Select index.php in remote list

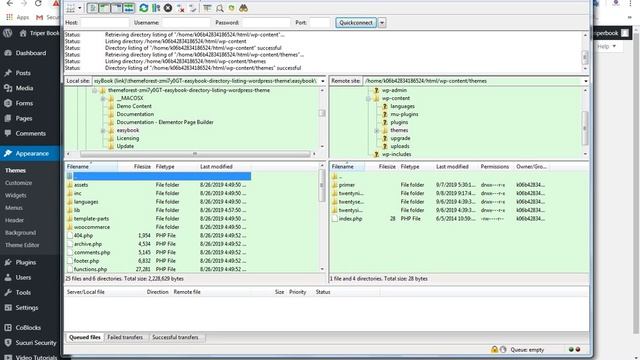click(x=350, y=219)
